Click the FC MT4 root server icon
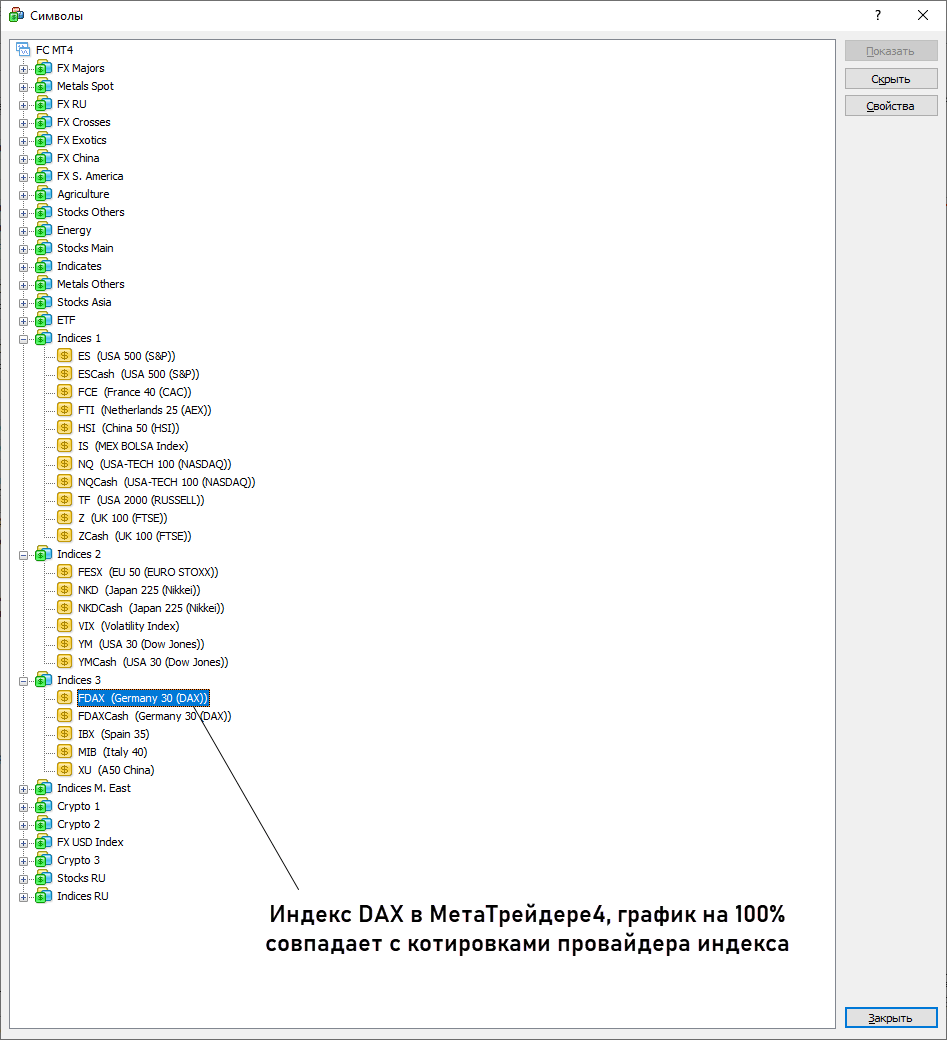The height and width of the screenshot is (1040, 947). point(24,50)
